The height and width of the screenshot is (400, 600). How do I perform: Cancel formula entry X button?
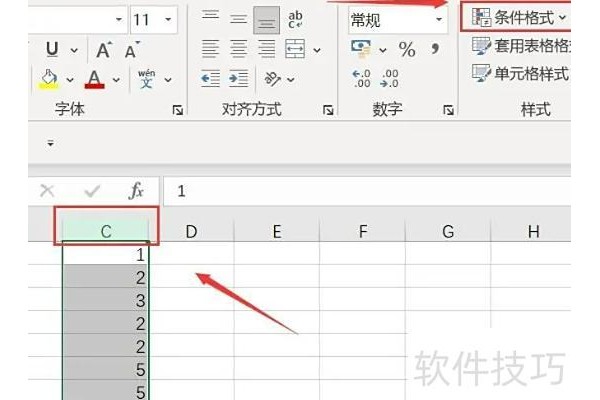(47, 191)
